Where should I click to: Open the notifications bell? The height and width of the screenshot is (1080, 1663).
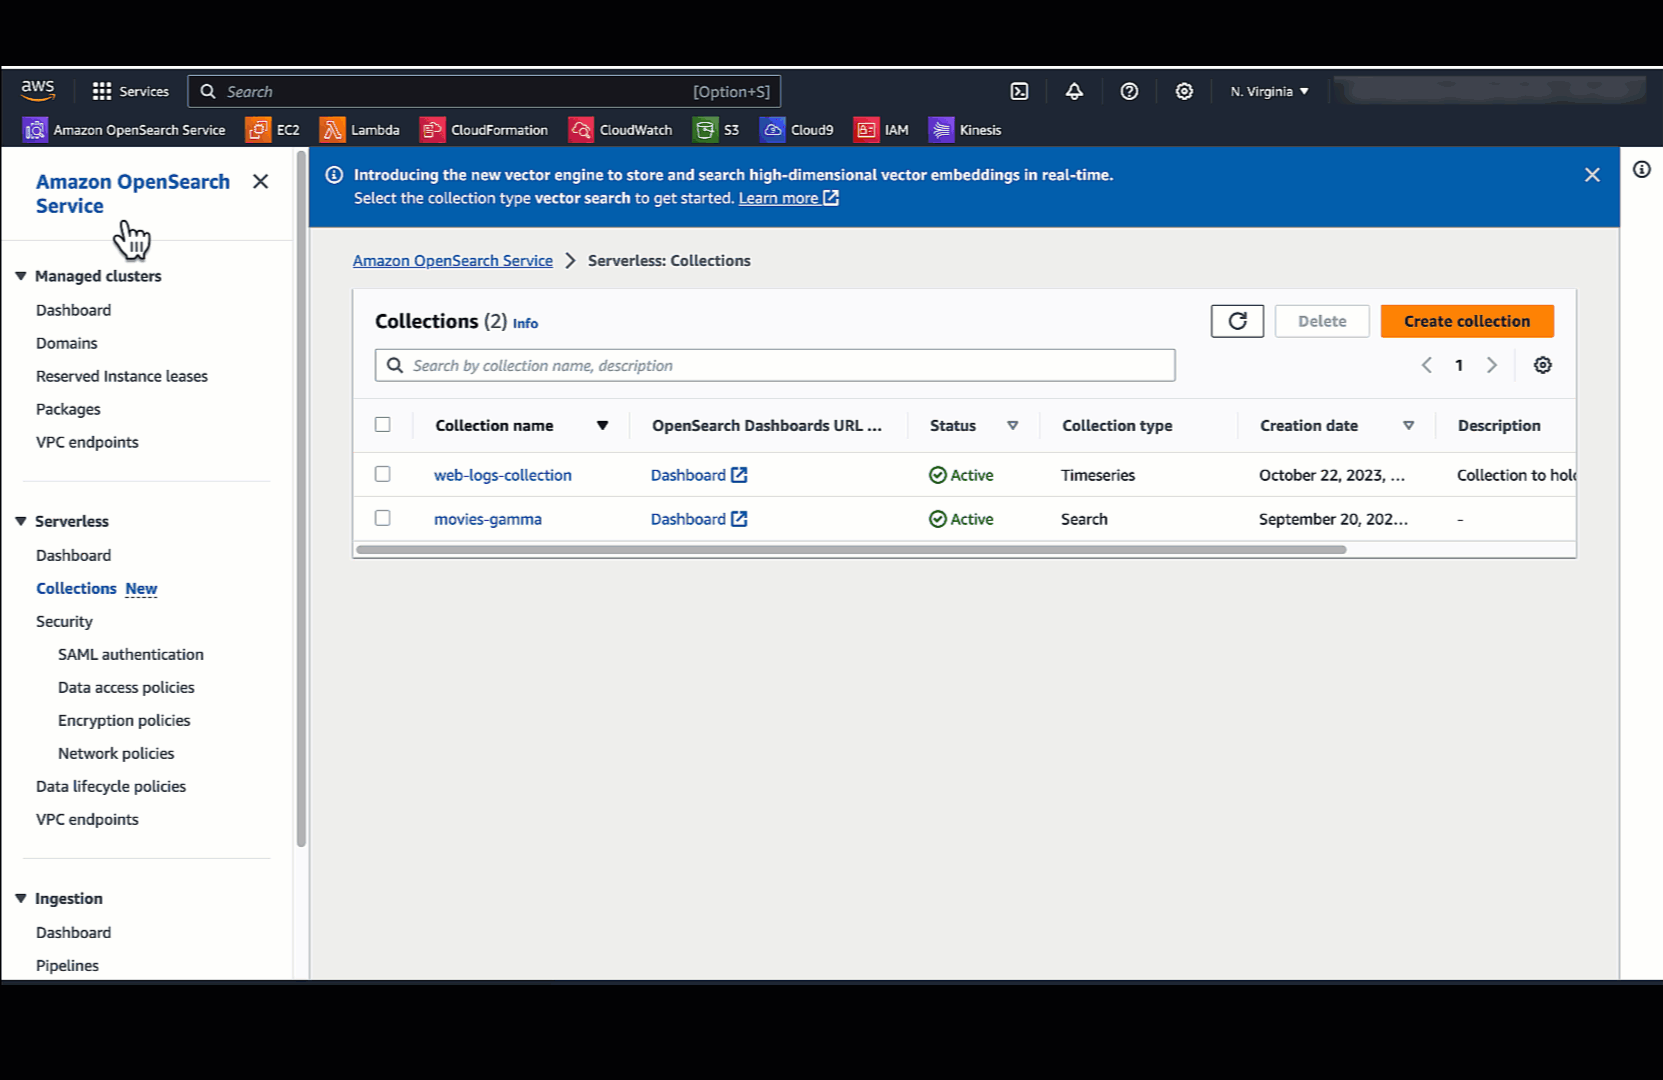(x=1074, y=91)
